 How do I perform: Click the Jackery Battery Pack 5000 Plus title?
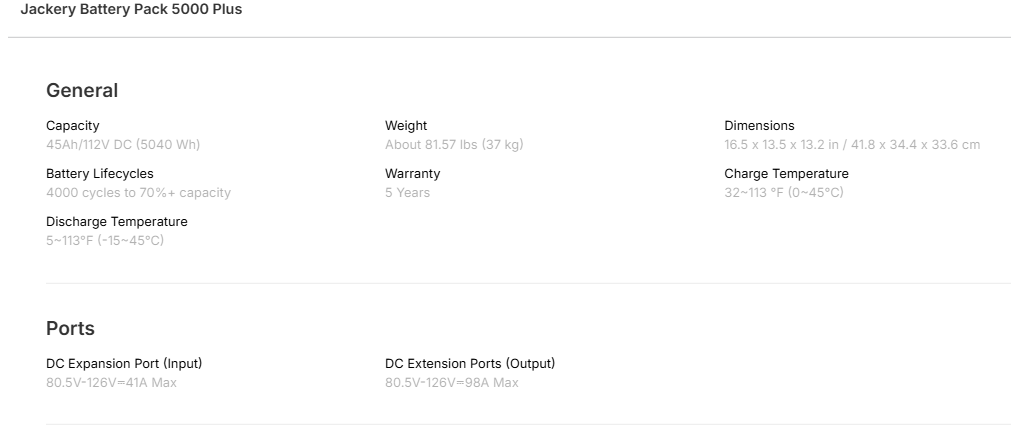click(131, 10)
